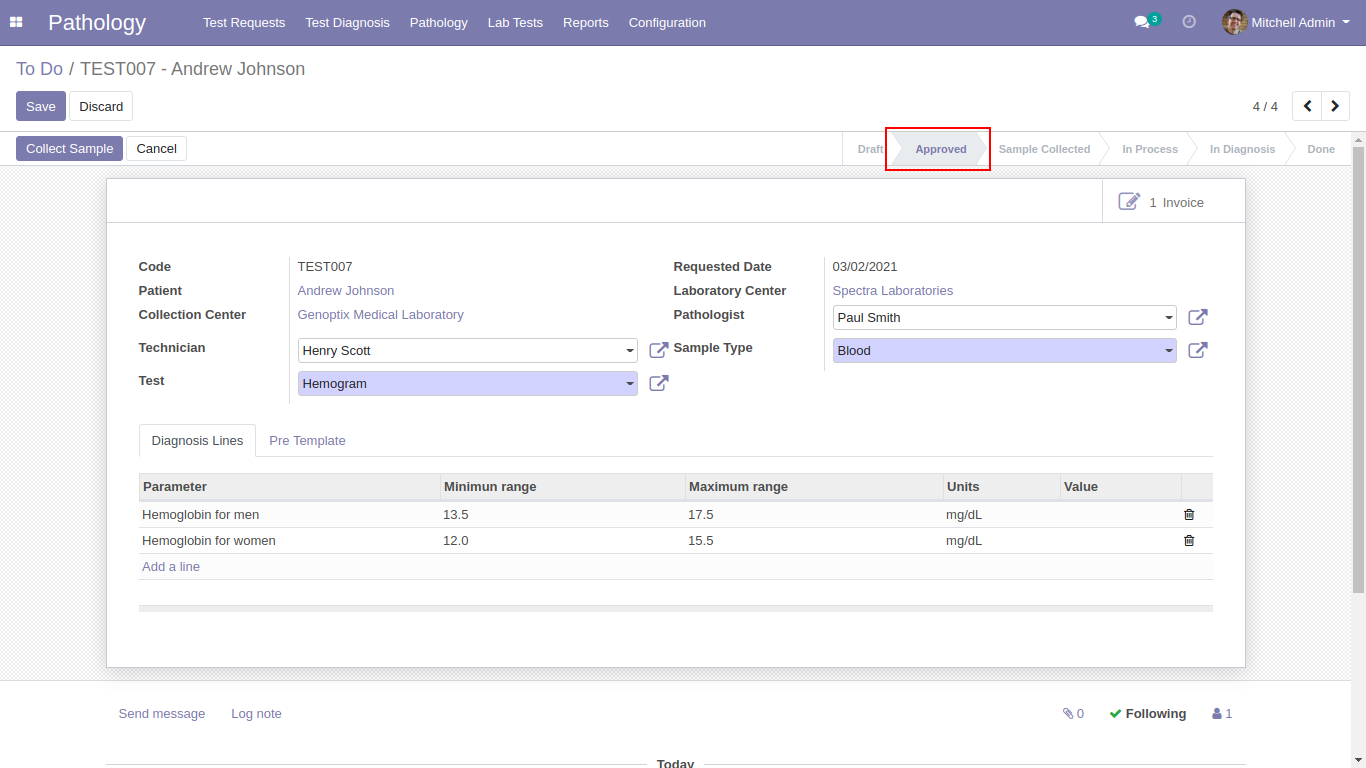This screenshot has width=1366, height=768.
Task: Toggle the Following subscription status
Action: pyautogui.click(x=1147, y=714)
